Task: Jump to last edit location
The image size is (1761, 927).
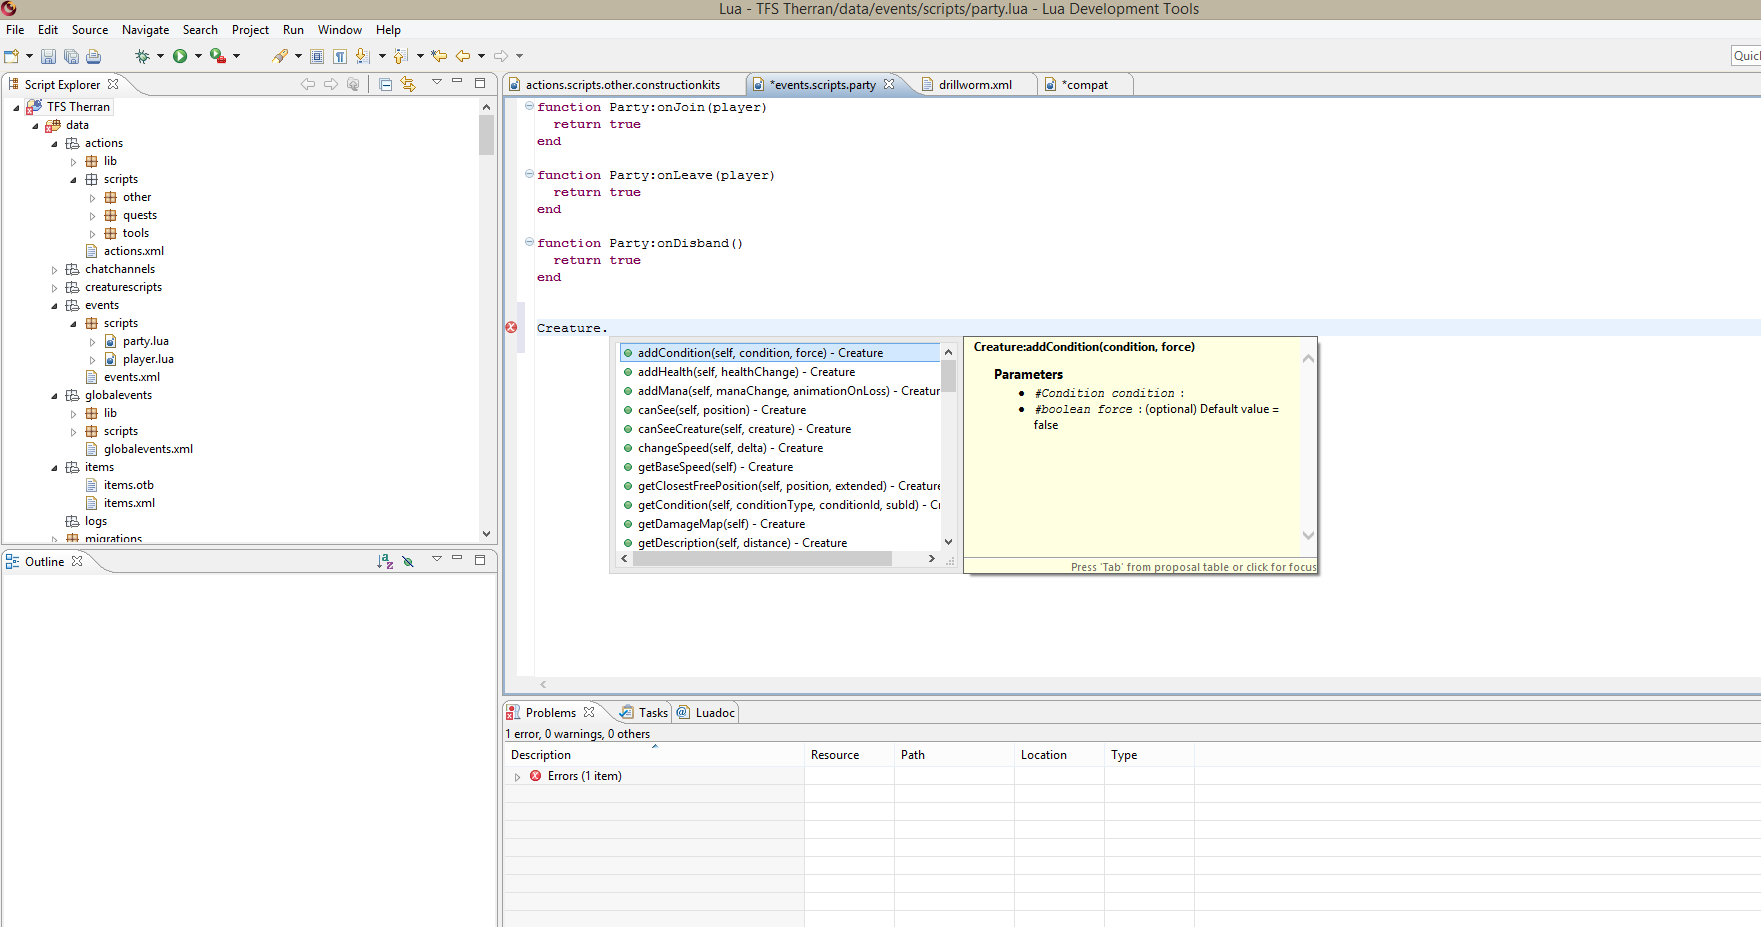Action: (439, 56)
